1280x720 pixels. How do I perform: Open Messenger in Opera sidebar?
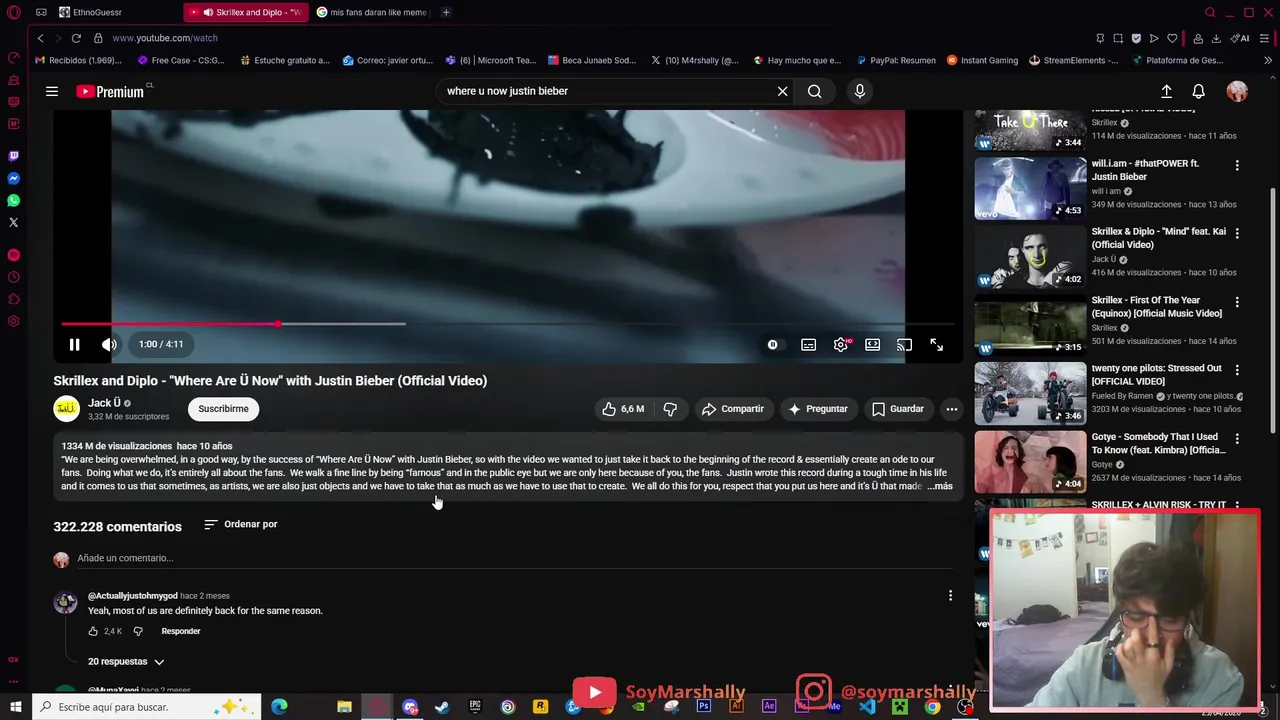click(x=13, y=178)
